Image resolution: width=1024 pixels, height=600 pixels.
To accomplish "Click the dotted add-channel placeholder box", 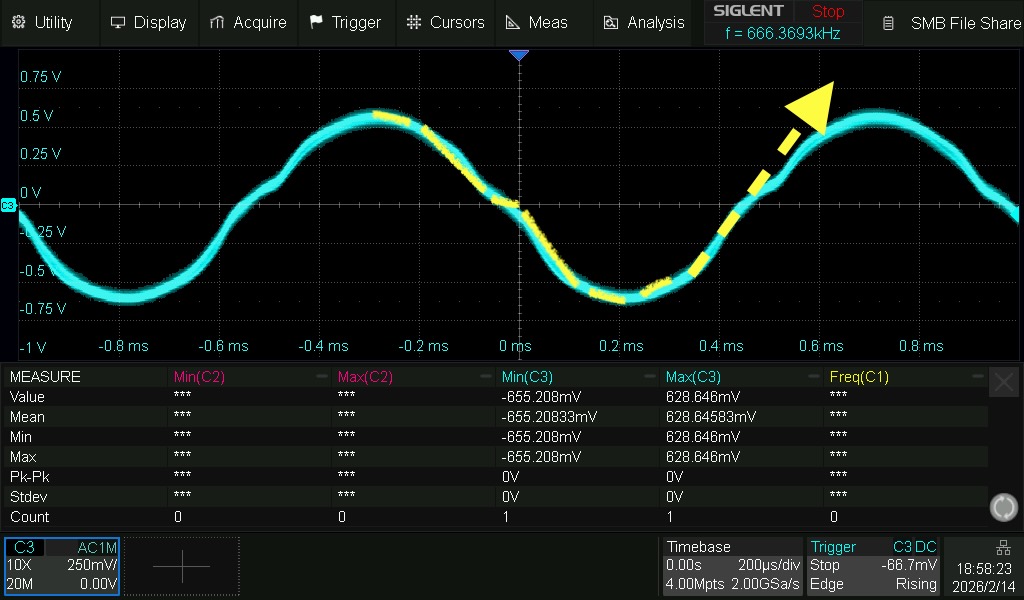I will point(181,566).
